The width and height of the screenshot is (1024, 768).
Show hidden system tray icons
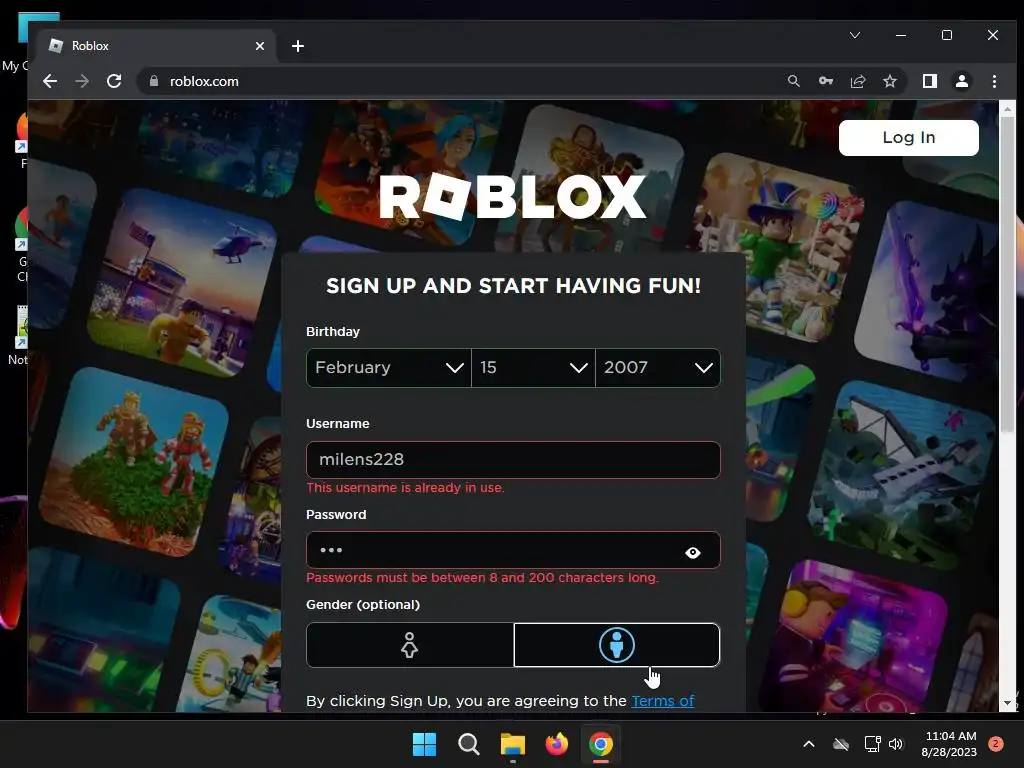pos(808,744)
